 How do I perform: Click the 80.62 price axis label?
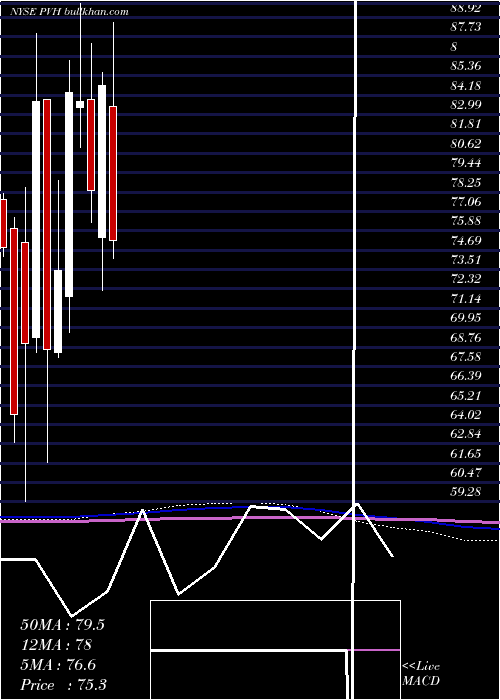tap(466, 144)
